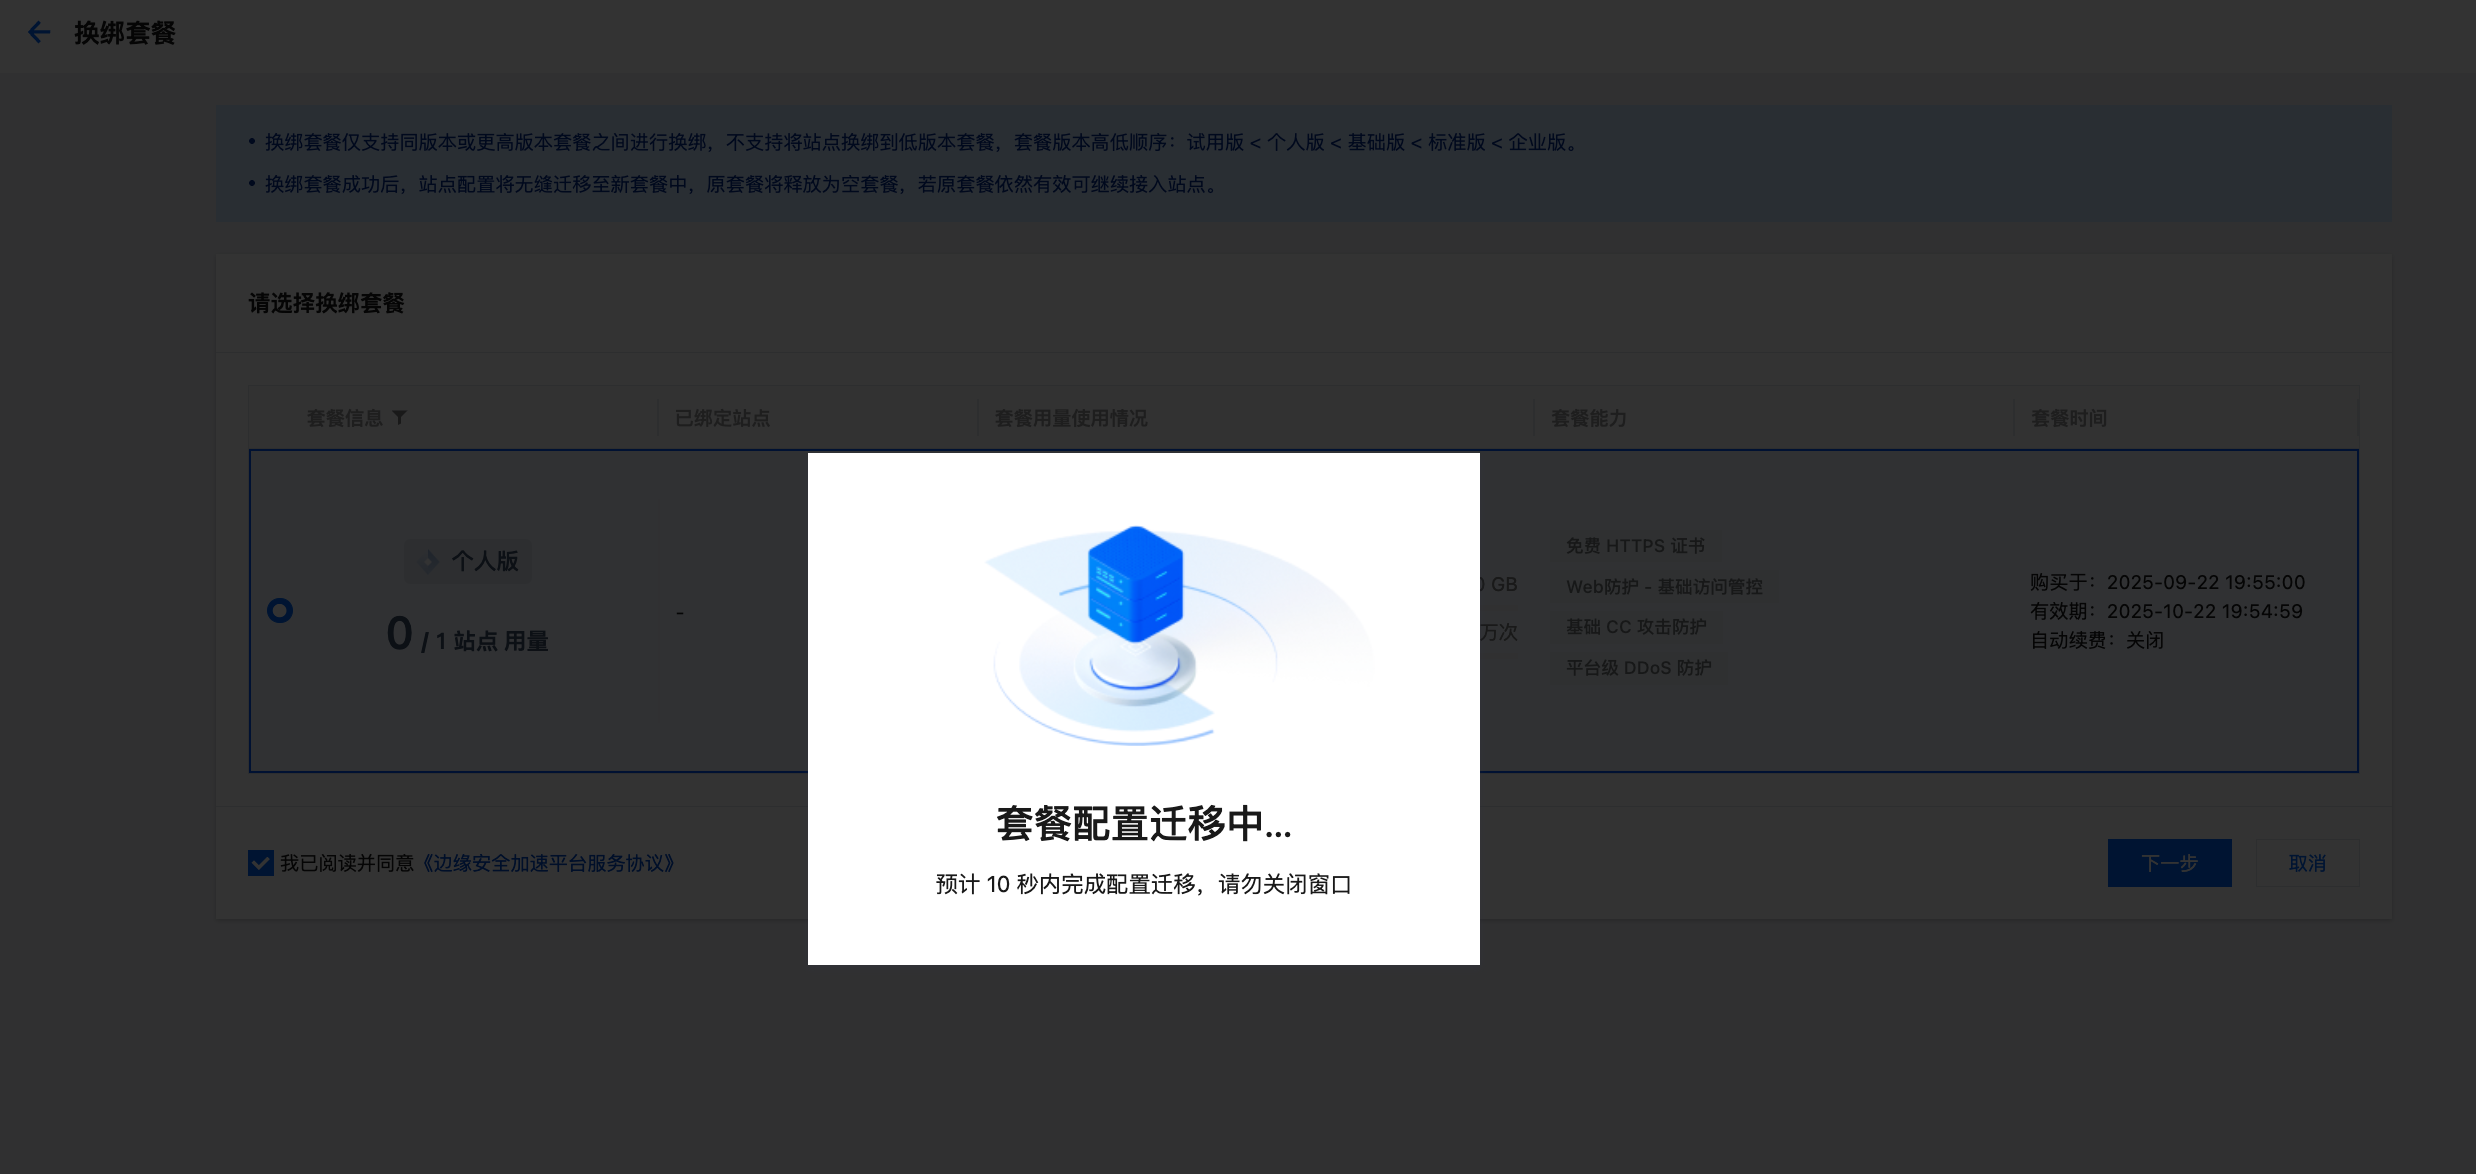Click the 基础 CC 攻击防护 tag

1636,627
